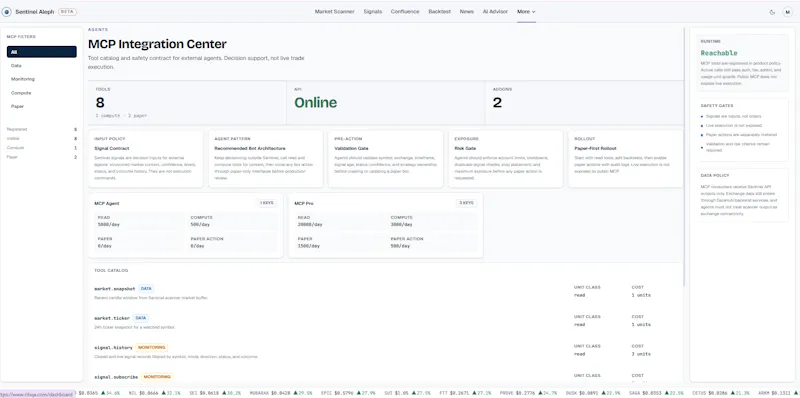
Task: Click the Data Policy section heading
Action: click(714, 175)
